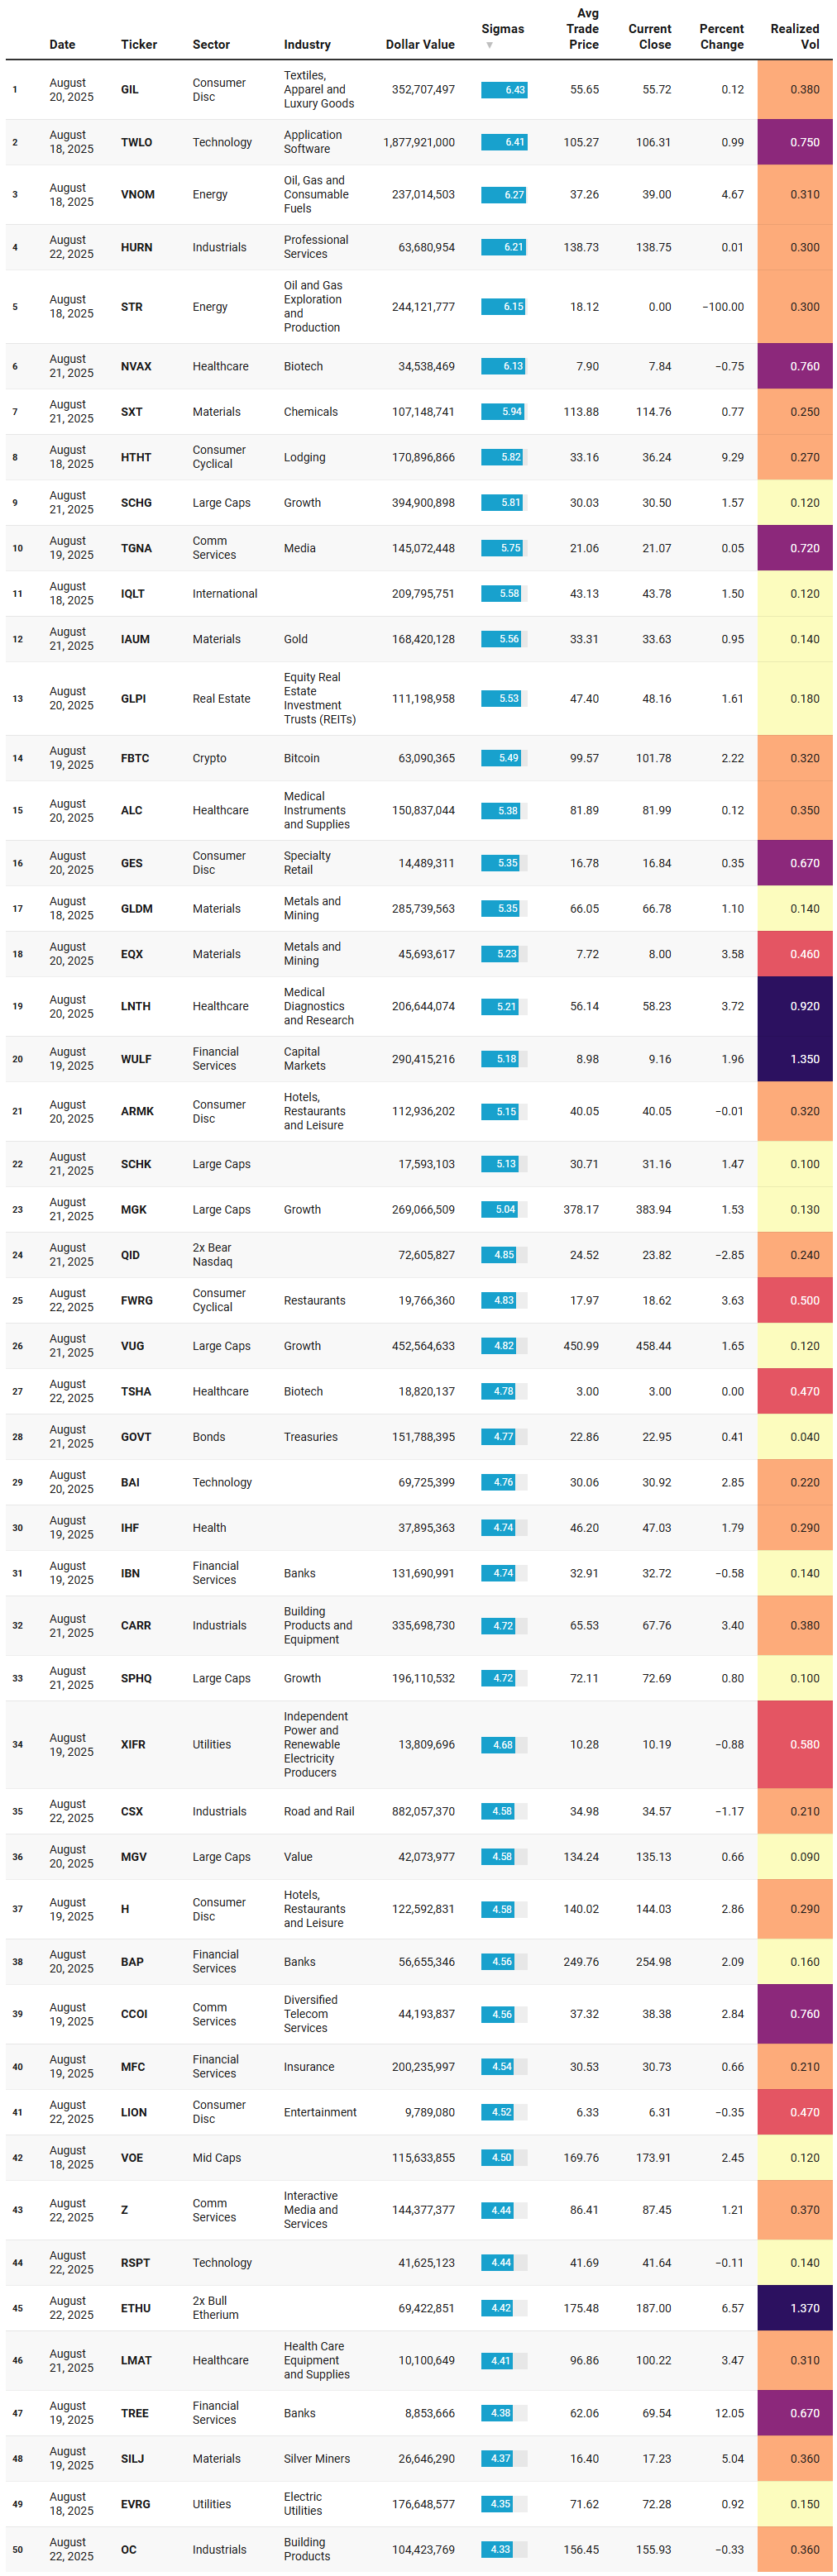Click Building Products industry for OC
The height and width of the screenshot is (2576, 837).
pos(307,2549)
